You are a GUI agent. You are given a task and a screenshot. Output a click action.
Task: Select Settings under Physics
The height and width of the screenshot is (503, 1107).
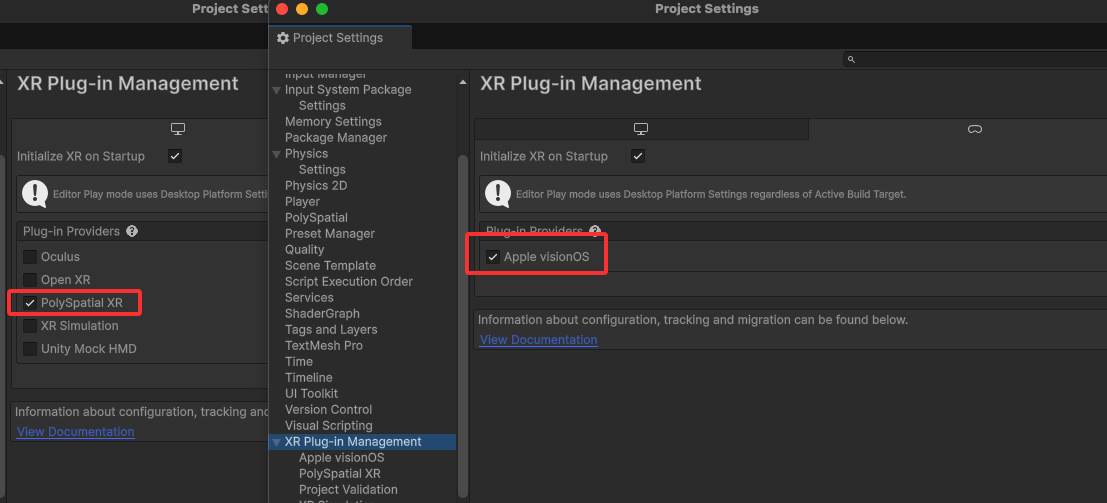click(x=322, y=170)
